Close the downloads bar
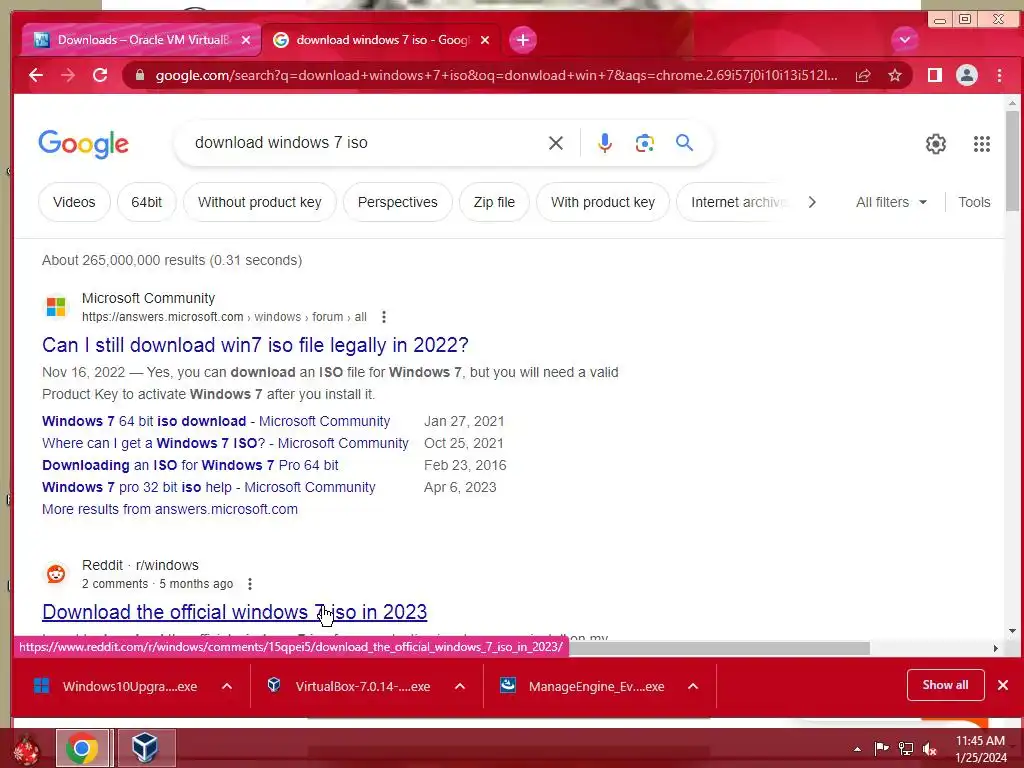1024x768 pixels. coord(1002,685)
